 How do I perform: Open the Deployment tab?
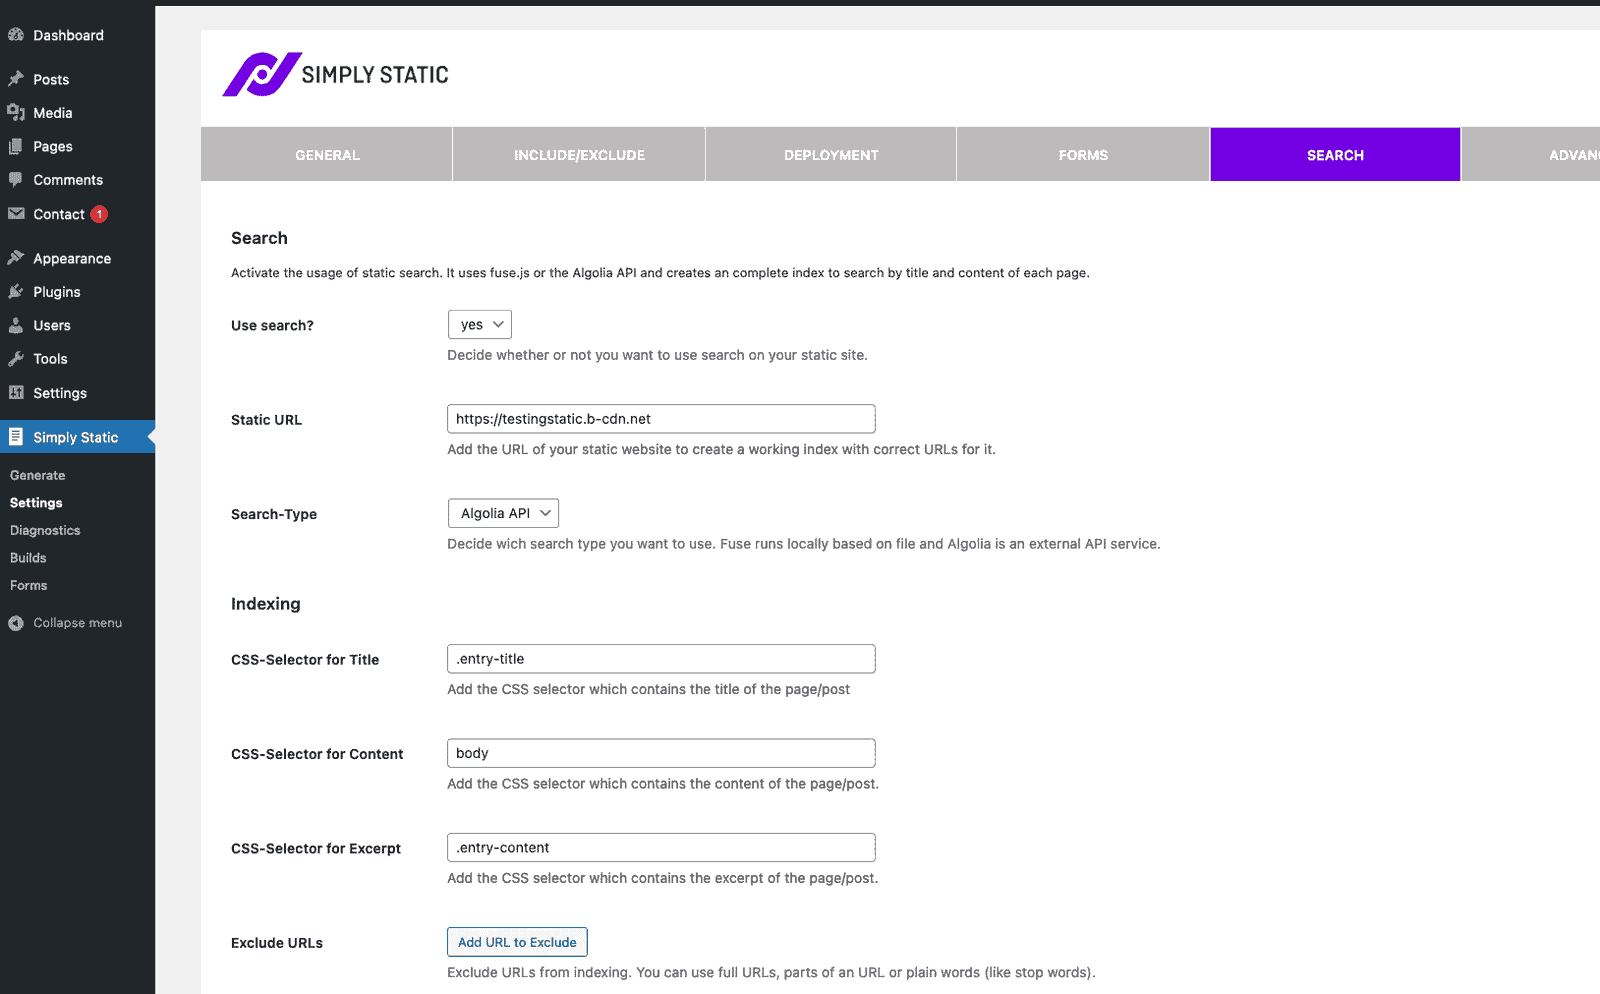(x=831, y=155)
